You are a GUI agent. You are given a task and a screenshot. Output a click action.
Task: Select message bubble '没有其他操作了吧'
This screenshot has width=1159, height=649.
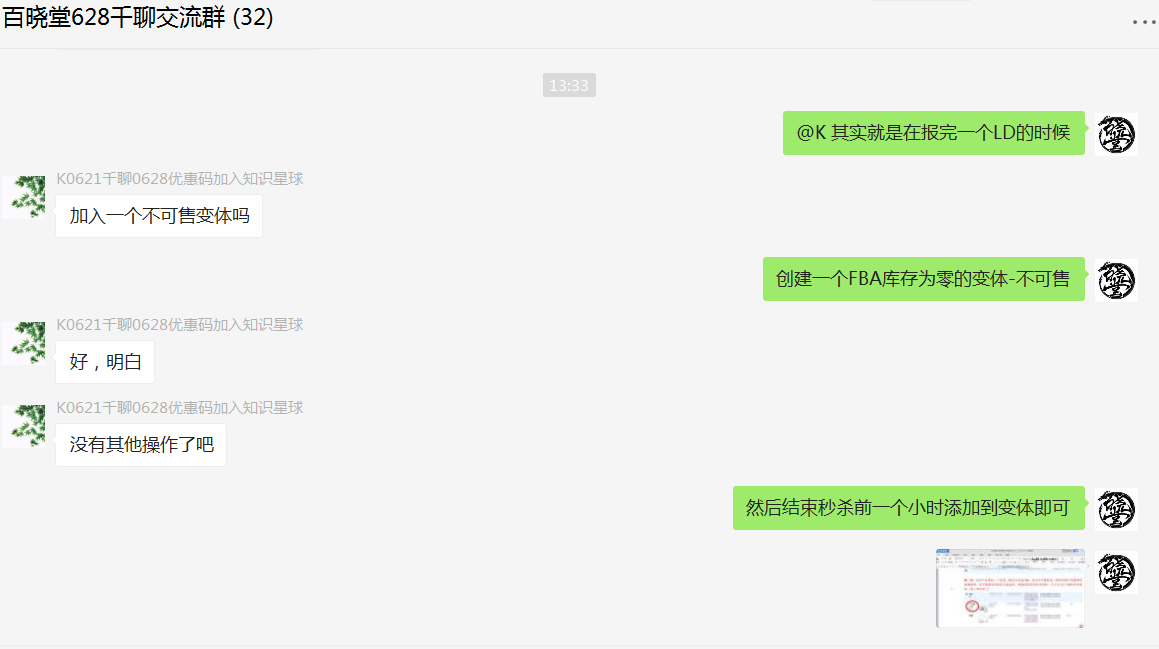141,445
